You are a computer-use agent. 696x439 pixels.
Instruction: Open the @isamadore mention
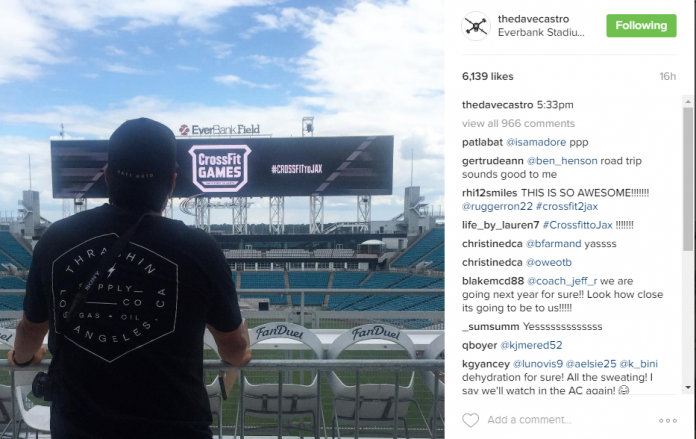coord(536,142)
